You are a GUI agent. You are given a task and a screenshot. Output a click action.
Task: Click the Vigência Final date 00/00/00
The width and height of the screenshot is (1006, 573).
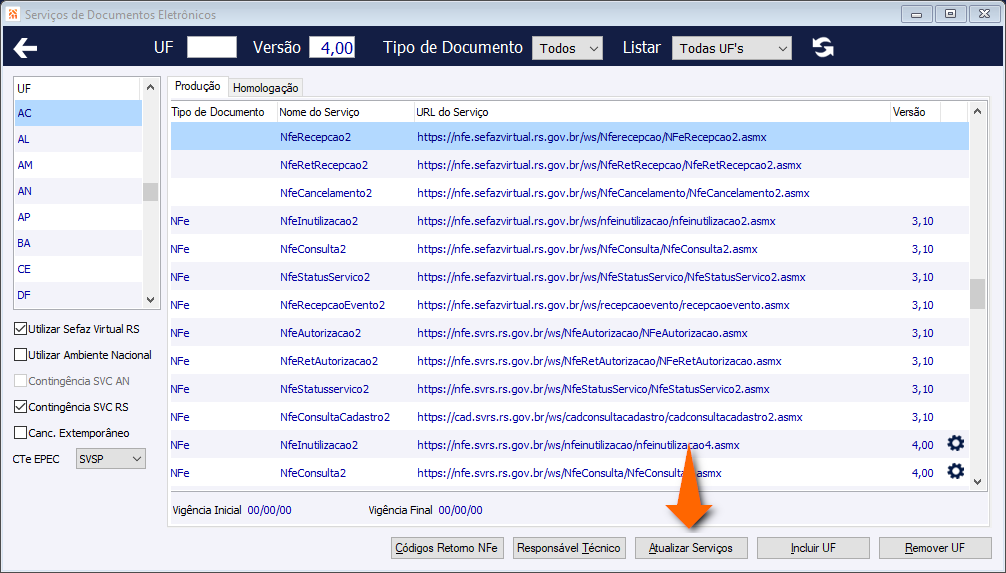point(461,510)
